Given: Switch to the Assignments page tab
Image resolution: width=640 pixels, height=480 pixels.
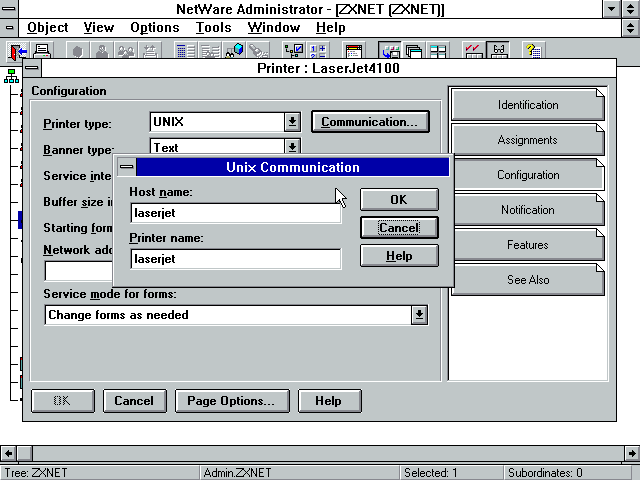Looking at the screenshot, I should click(x=527, y=140).
